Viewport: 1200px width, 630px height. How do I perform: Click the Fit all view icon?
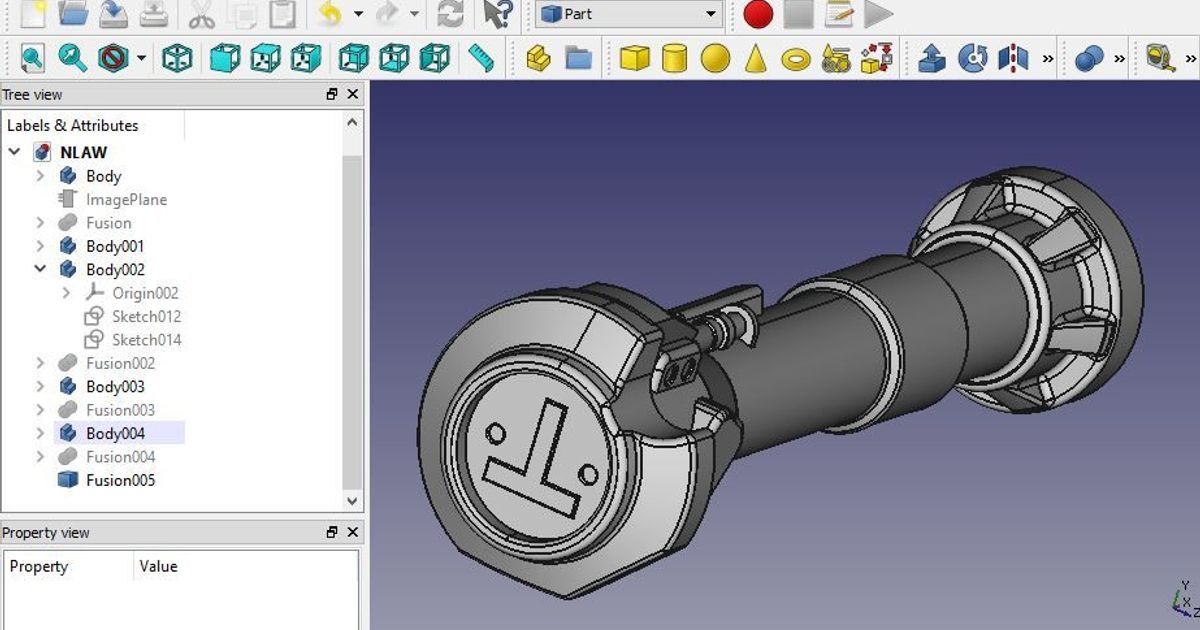coord(31,57)
